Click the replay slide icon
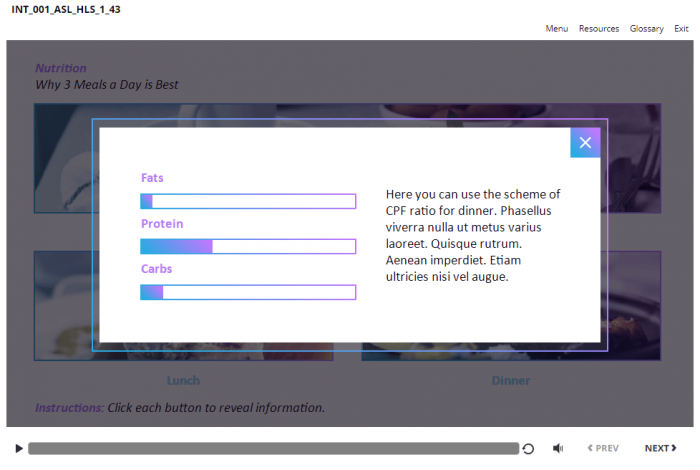The image size is (700, 470). point(529,449)
